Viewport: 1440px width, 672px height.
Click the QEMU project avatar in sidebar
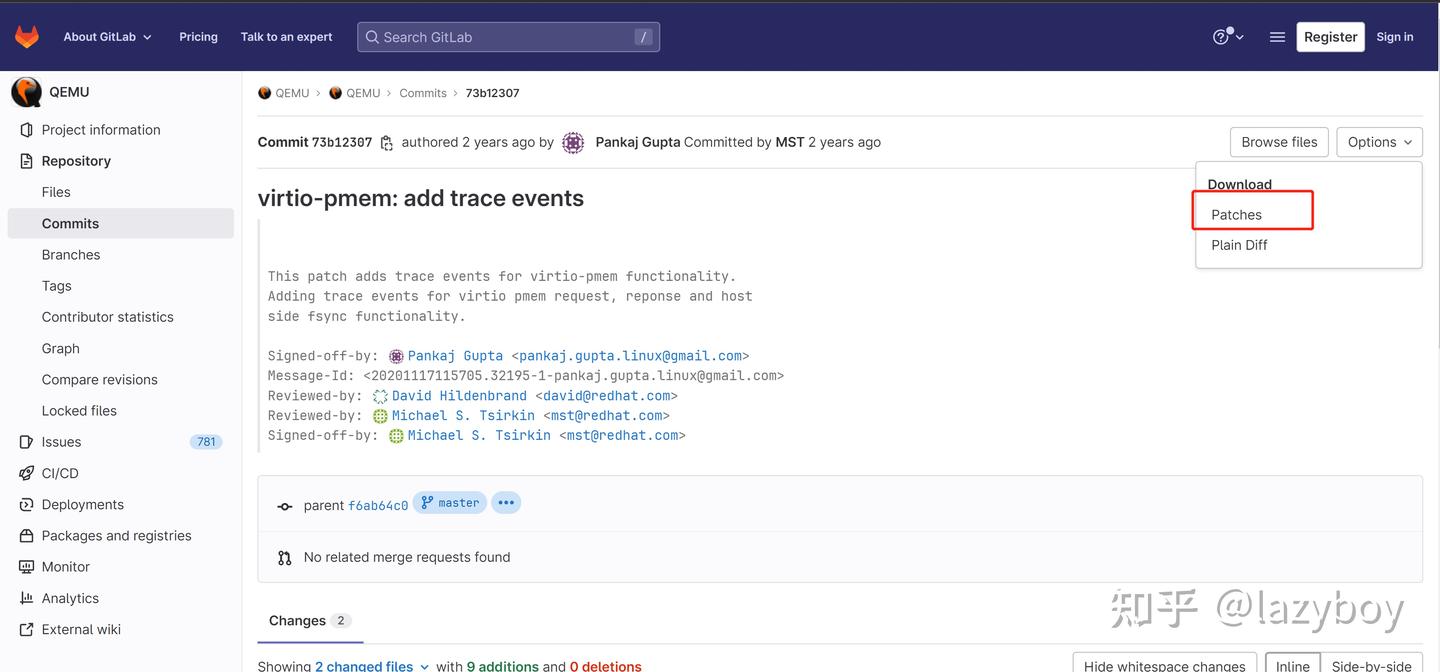[26, 92]
